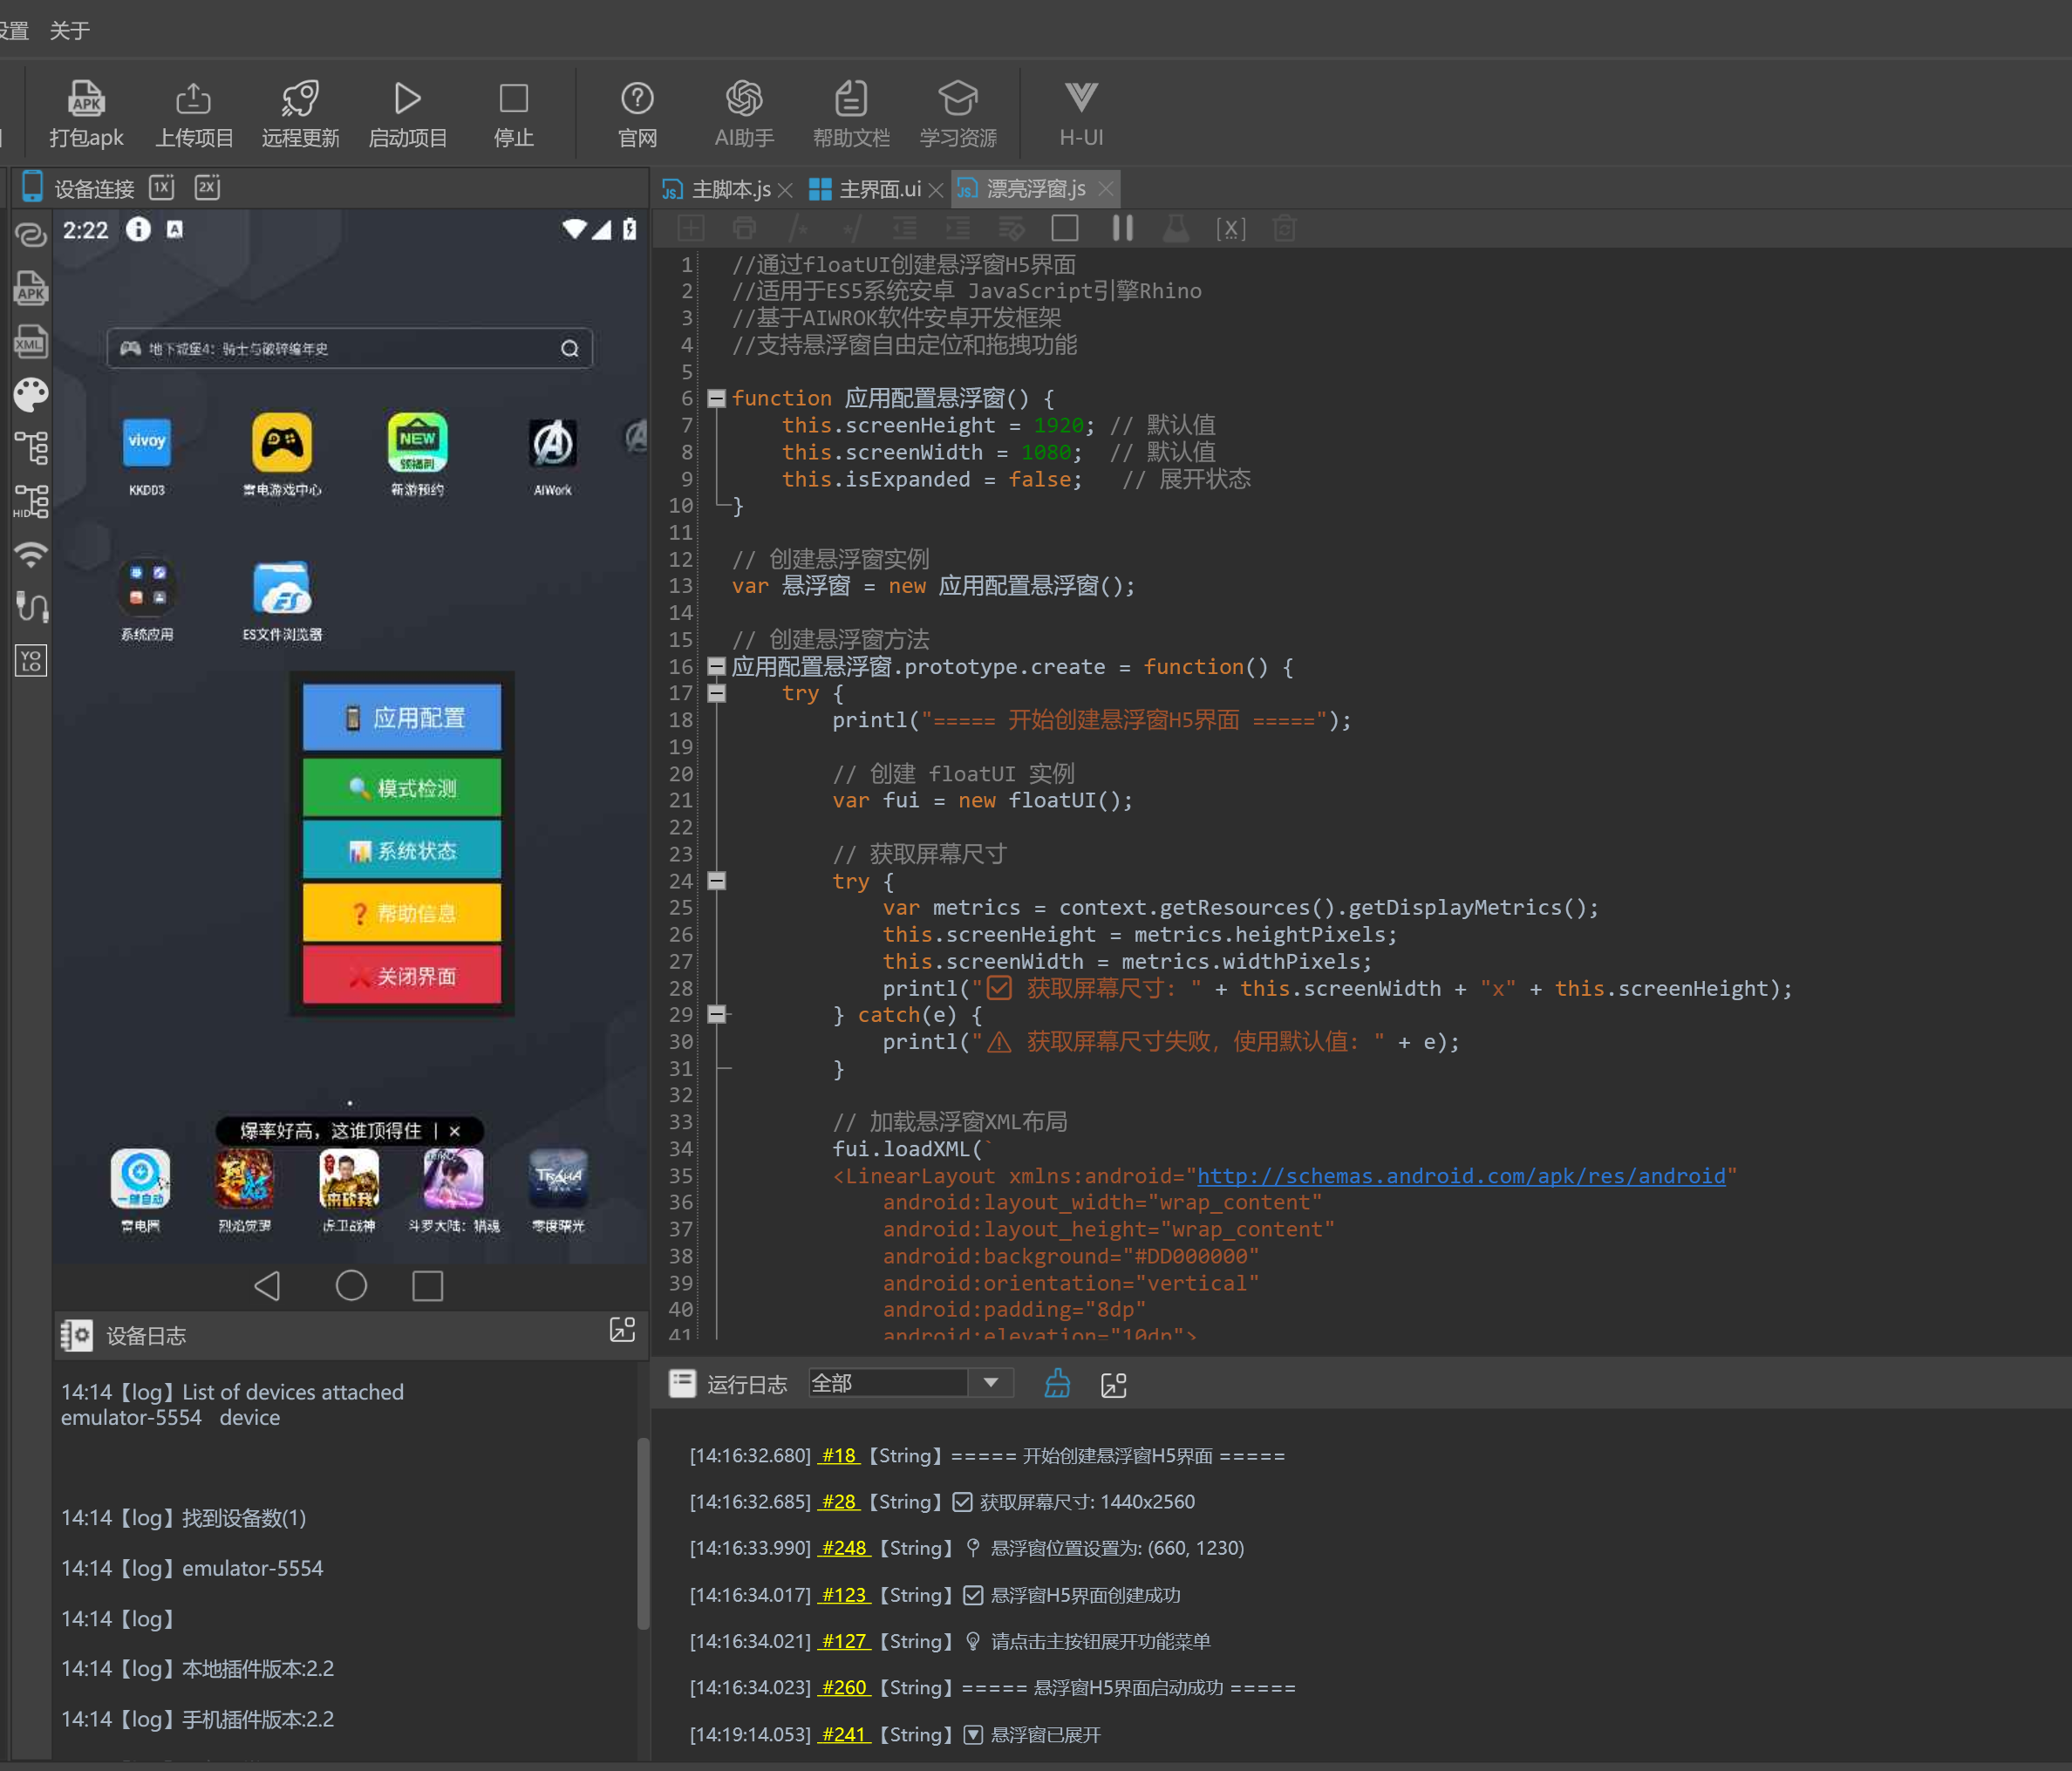
Task: Open the H-UI icon
Action: 1080,99
